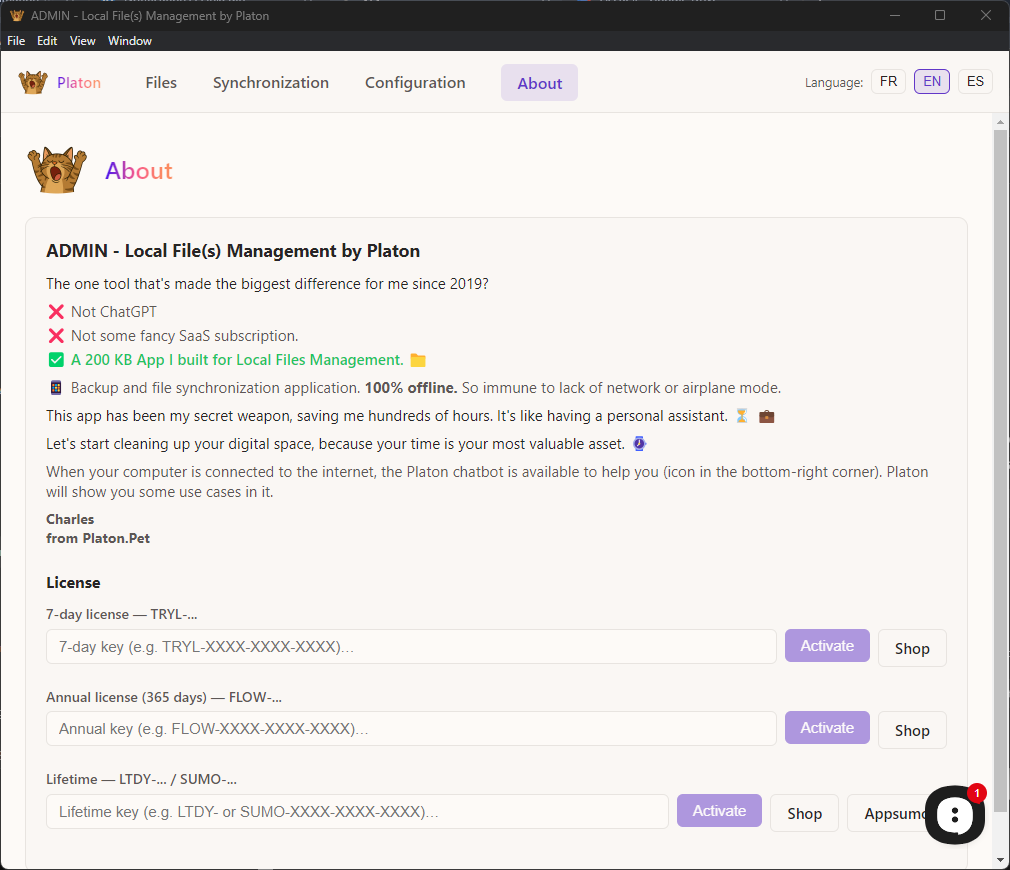Expand the View menu
The width and height of the screenshot is (1010, 870).
tap(83, 41)
